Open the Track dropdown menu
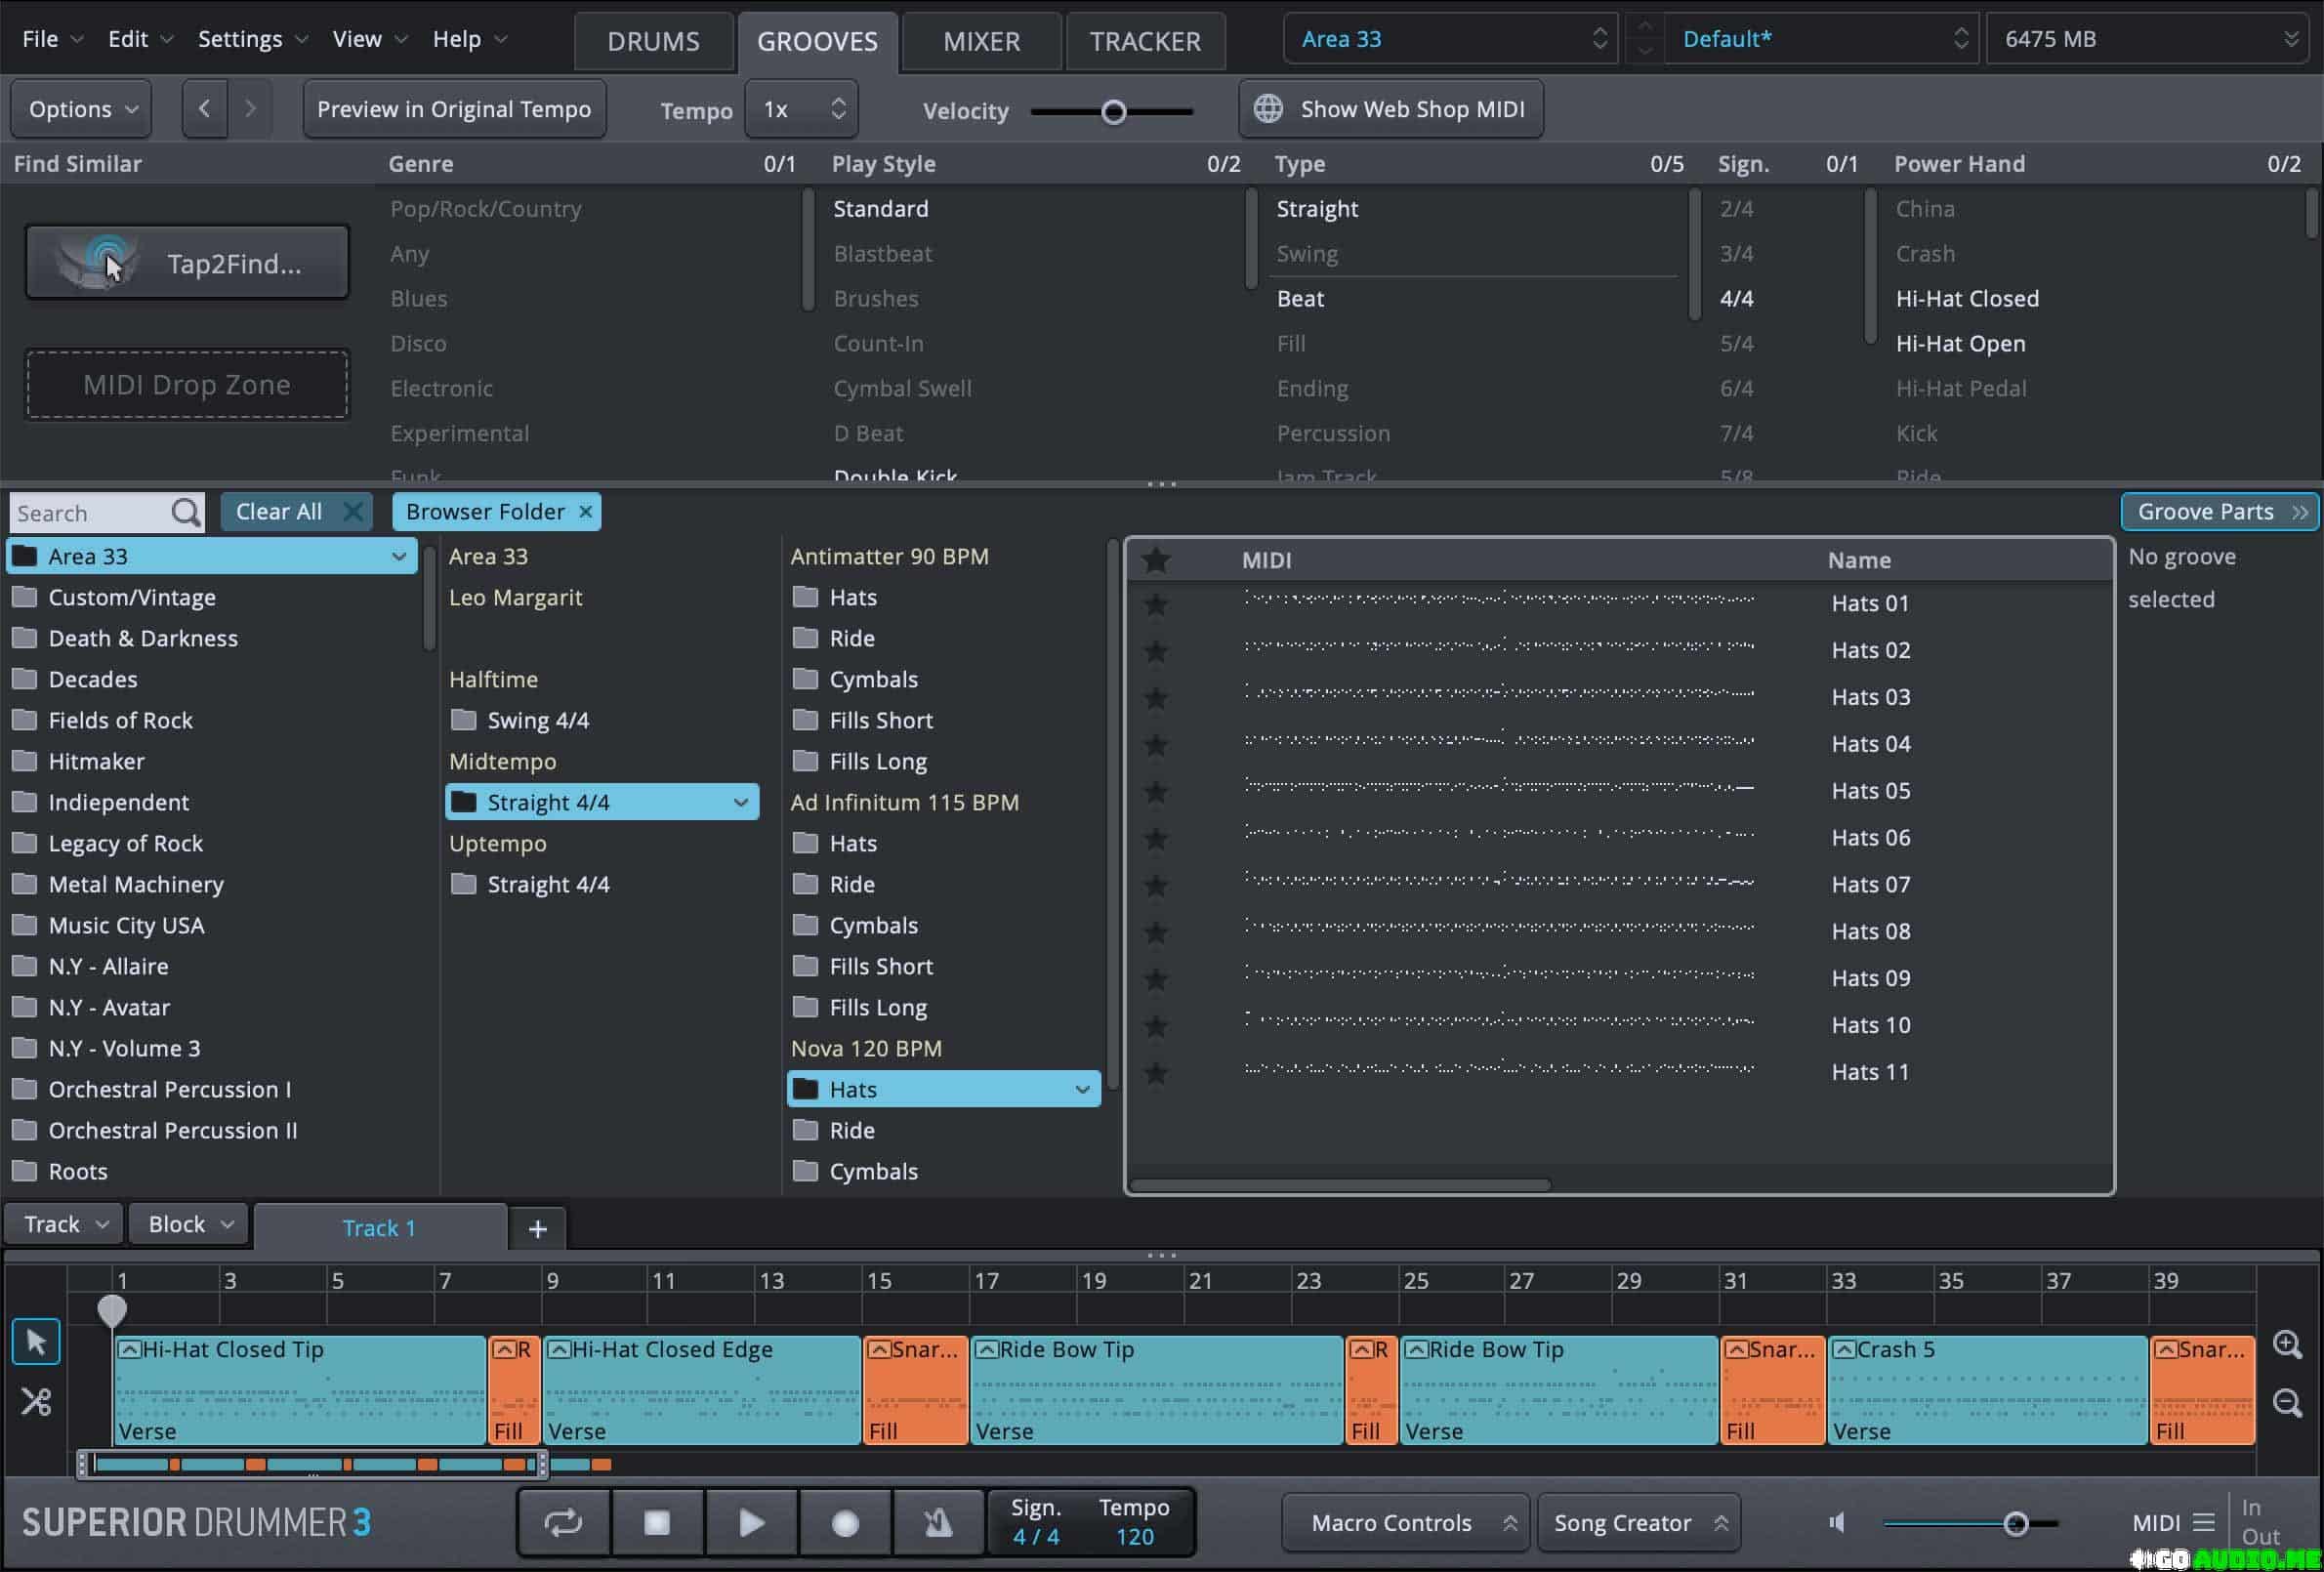This screenshot has height=1572, width=2324. pyautogui.click(x=64, y=1224)
